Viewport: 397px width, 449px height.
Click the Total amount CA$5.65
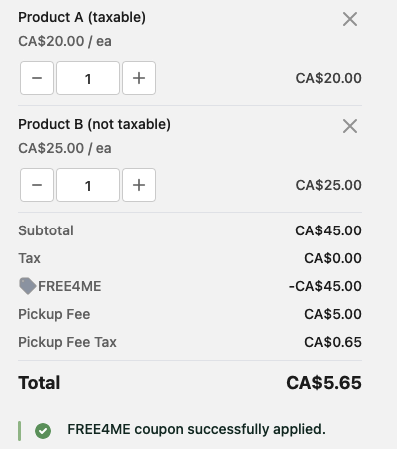(x=324, y=383)
